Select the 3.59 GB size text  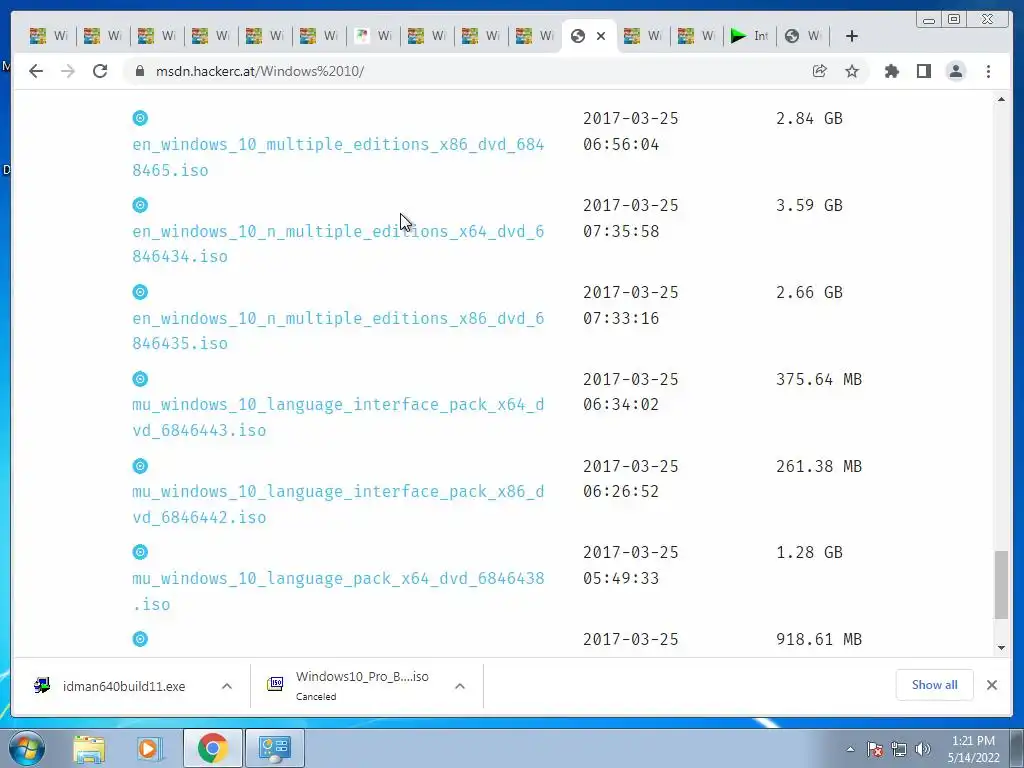point(809,205)
